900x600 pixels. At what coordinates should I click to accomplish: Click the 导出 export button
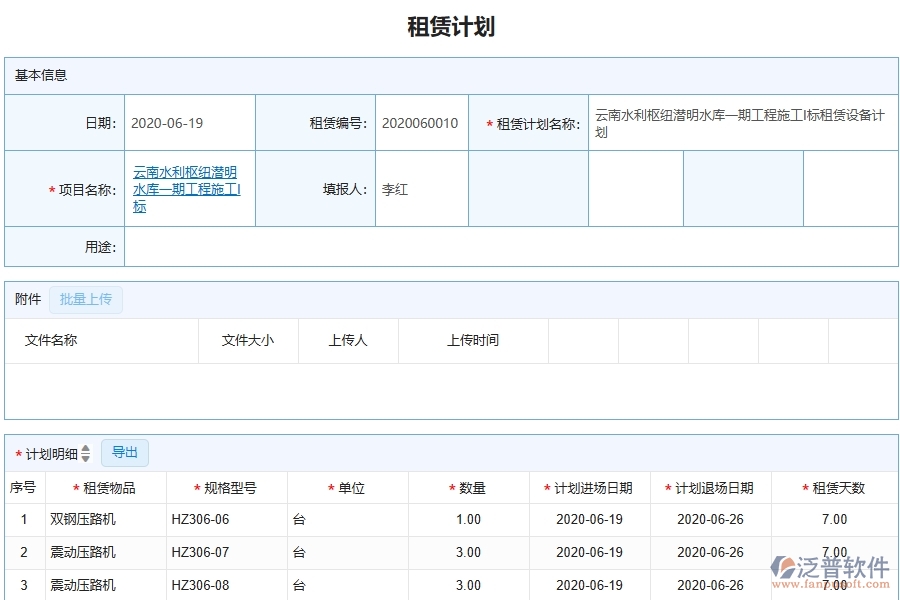click(x=125, y=452)
